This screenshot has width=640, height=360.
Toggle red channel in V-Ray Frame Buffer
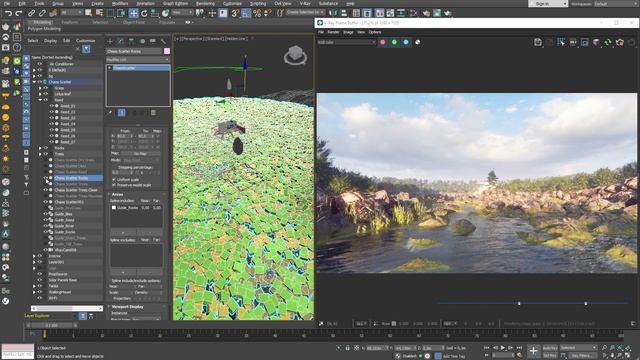382,42
